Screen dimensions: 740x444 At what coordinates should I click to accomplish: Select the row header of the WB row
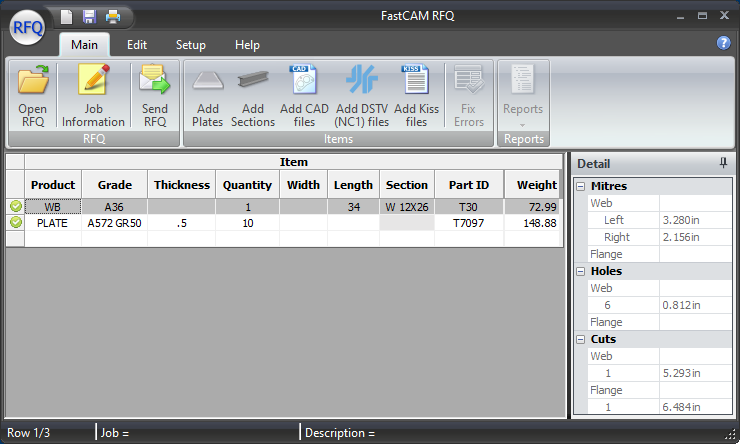pyautogui.click(x=15, y=207)
